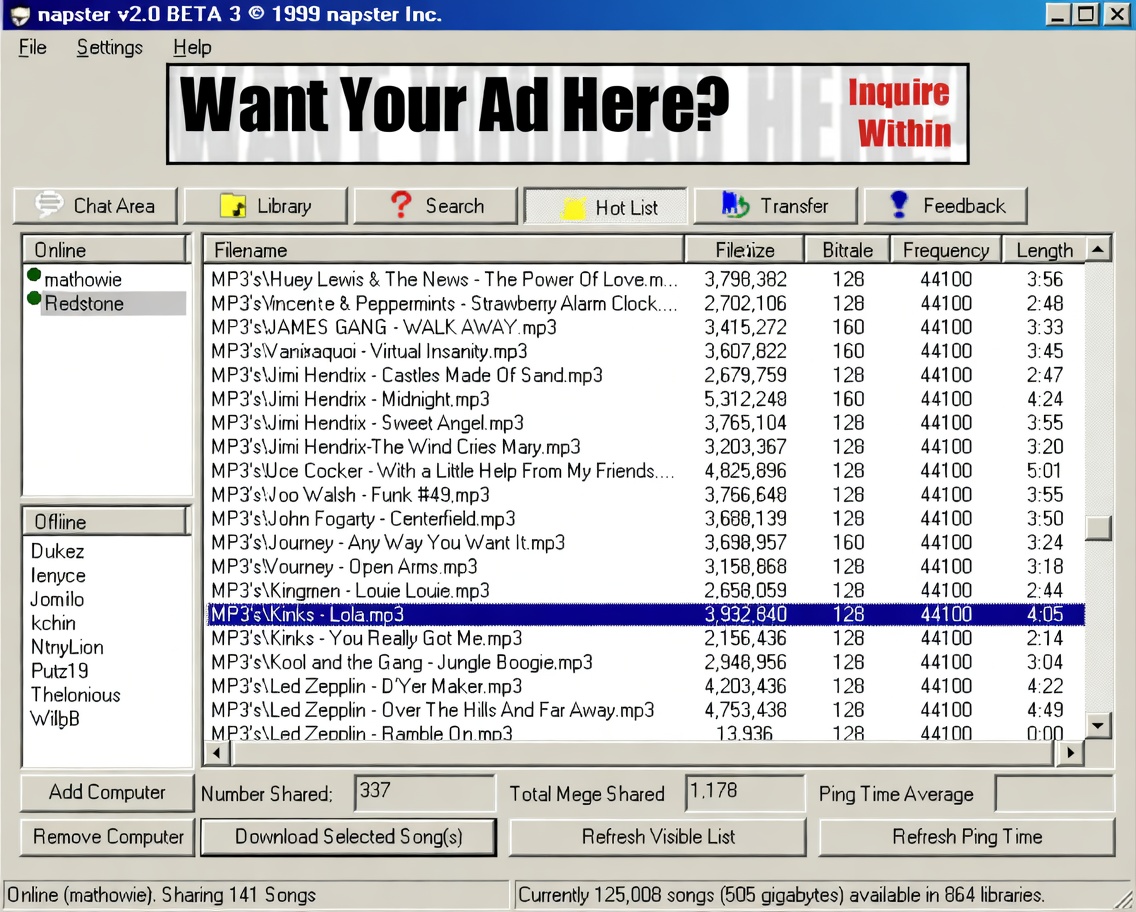Select Ienyce in the Offline list
The image size is (1136, 912).
[58, 575]
